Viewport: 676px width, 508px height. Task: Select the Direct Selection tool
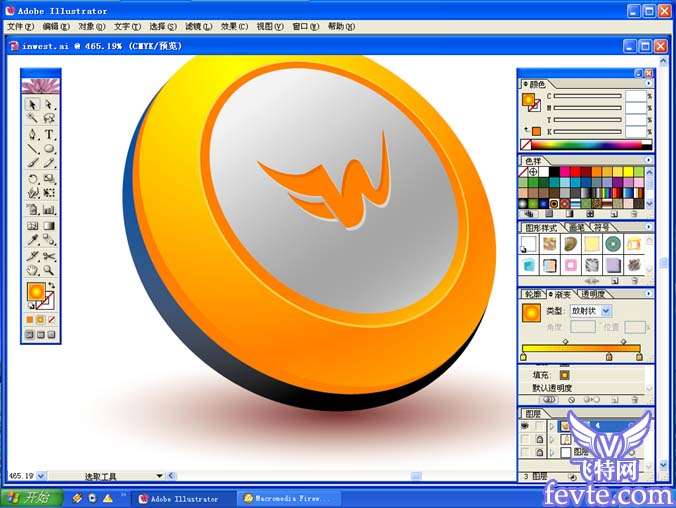click(49, 105)
